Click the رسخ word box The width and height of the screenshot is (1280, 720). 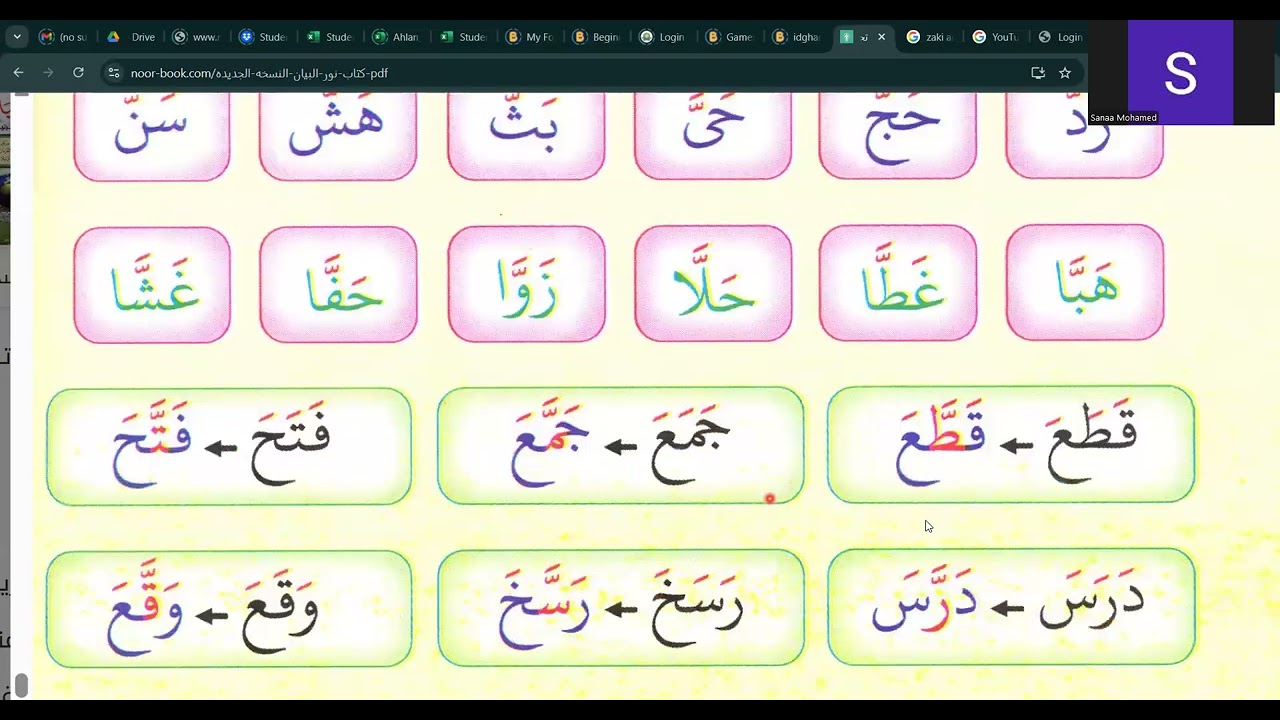click(x=620, y=608)
